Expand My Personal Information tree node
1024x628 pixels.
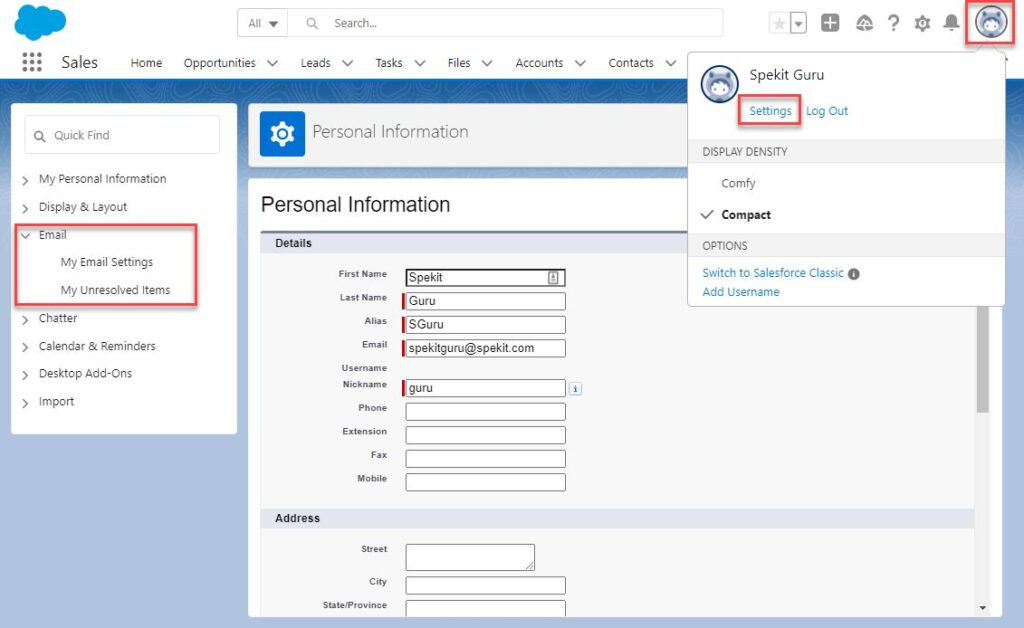click(25, 180)
